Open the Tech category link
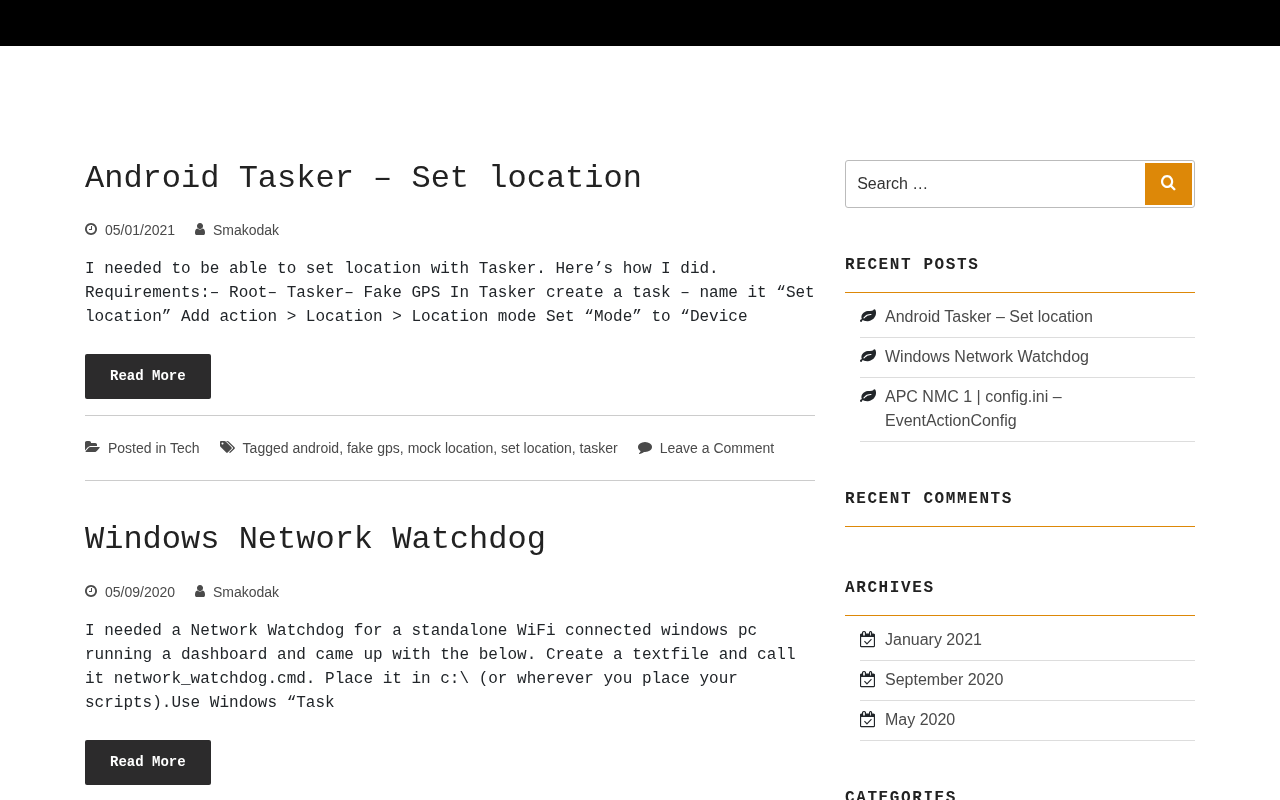This screenshot has width=1280, height=800. 184,448
